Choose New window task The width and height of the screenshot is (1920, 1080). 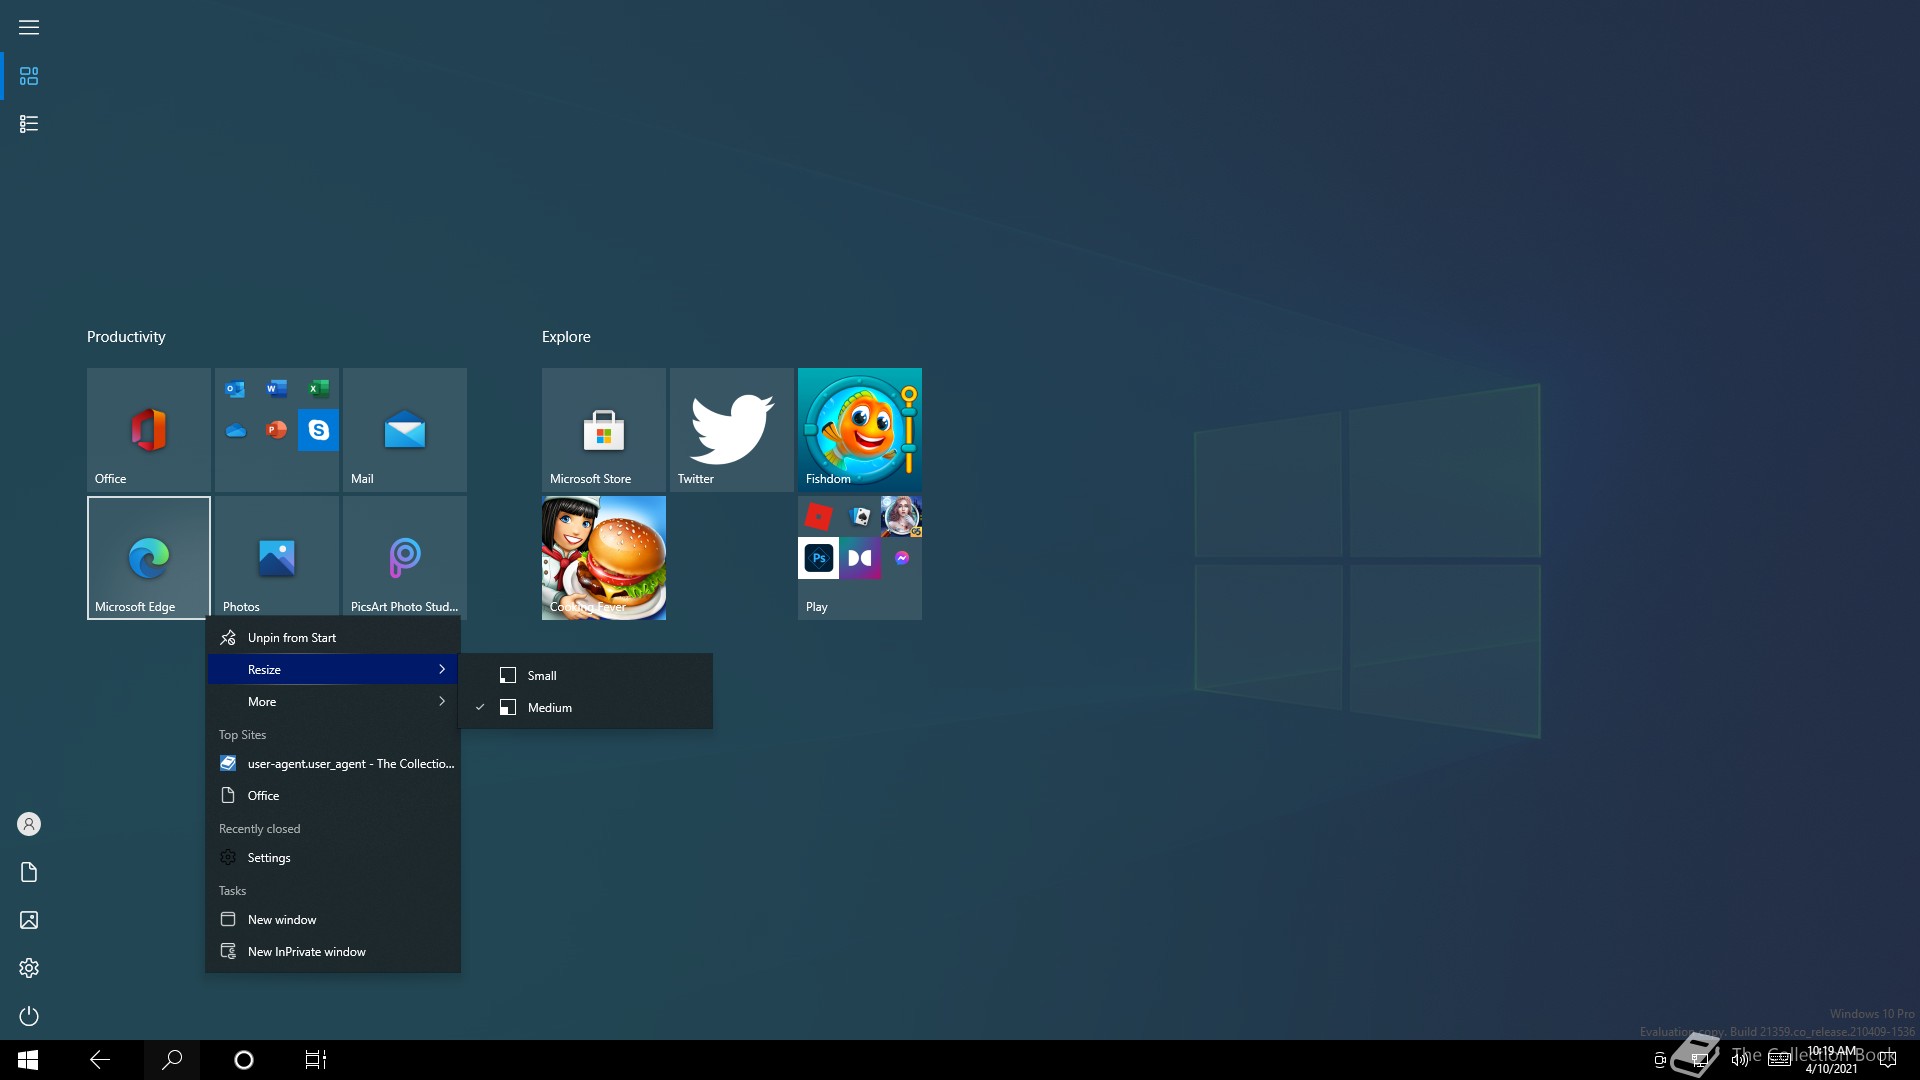tap(333, 920)
